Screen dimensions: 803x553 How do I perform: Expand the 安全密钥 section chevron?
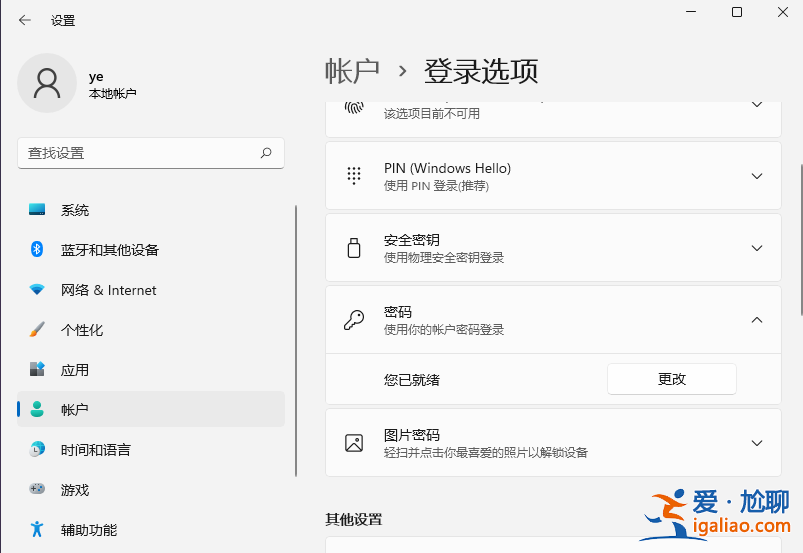click(x=757, y=248)
